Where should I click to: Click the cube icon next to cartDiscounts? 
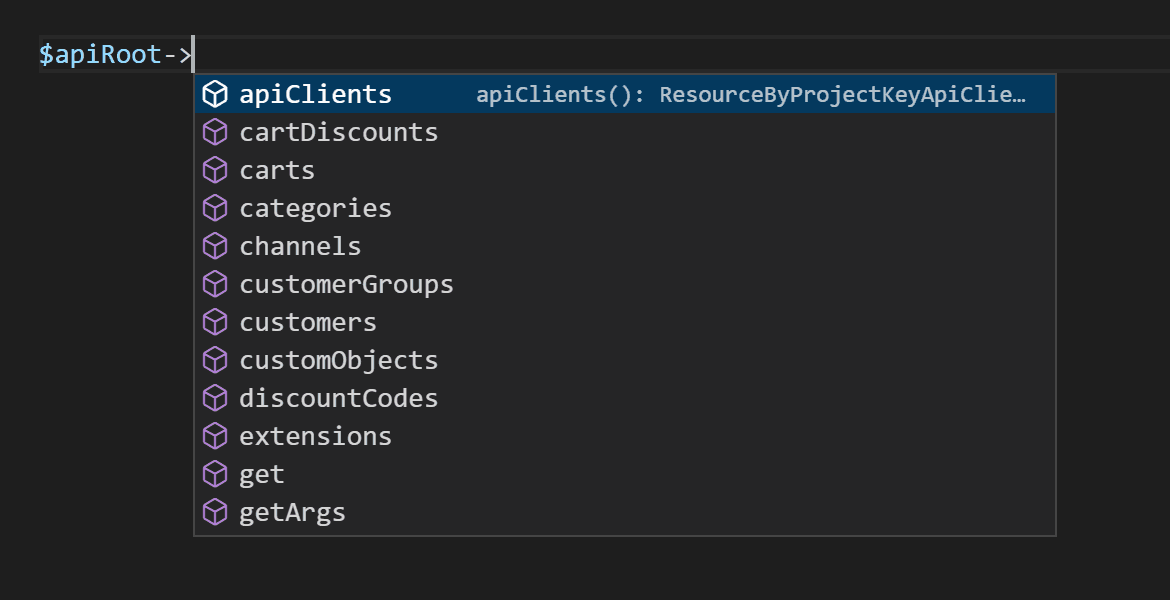pos(215,132)
